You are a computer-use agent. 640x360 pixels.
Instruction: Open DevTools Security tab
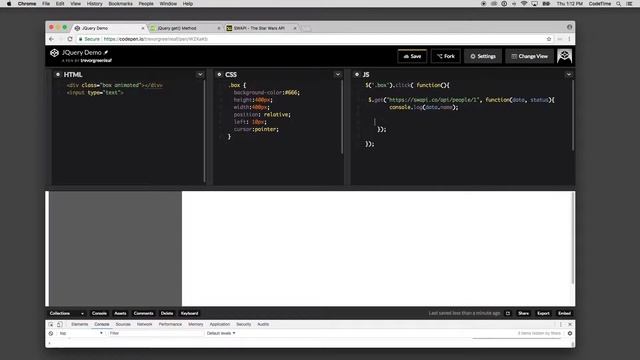coord(244,324)
